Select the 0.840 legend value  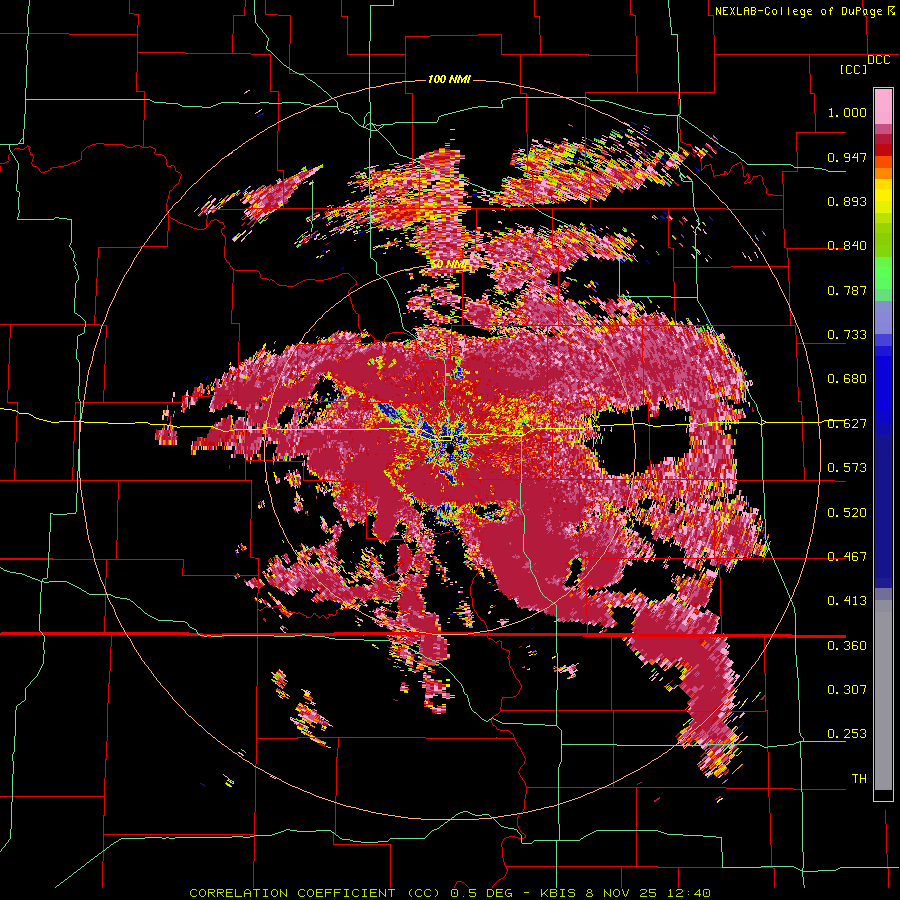click(x=847, y=246)
